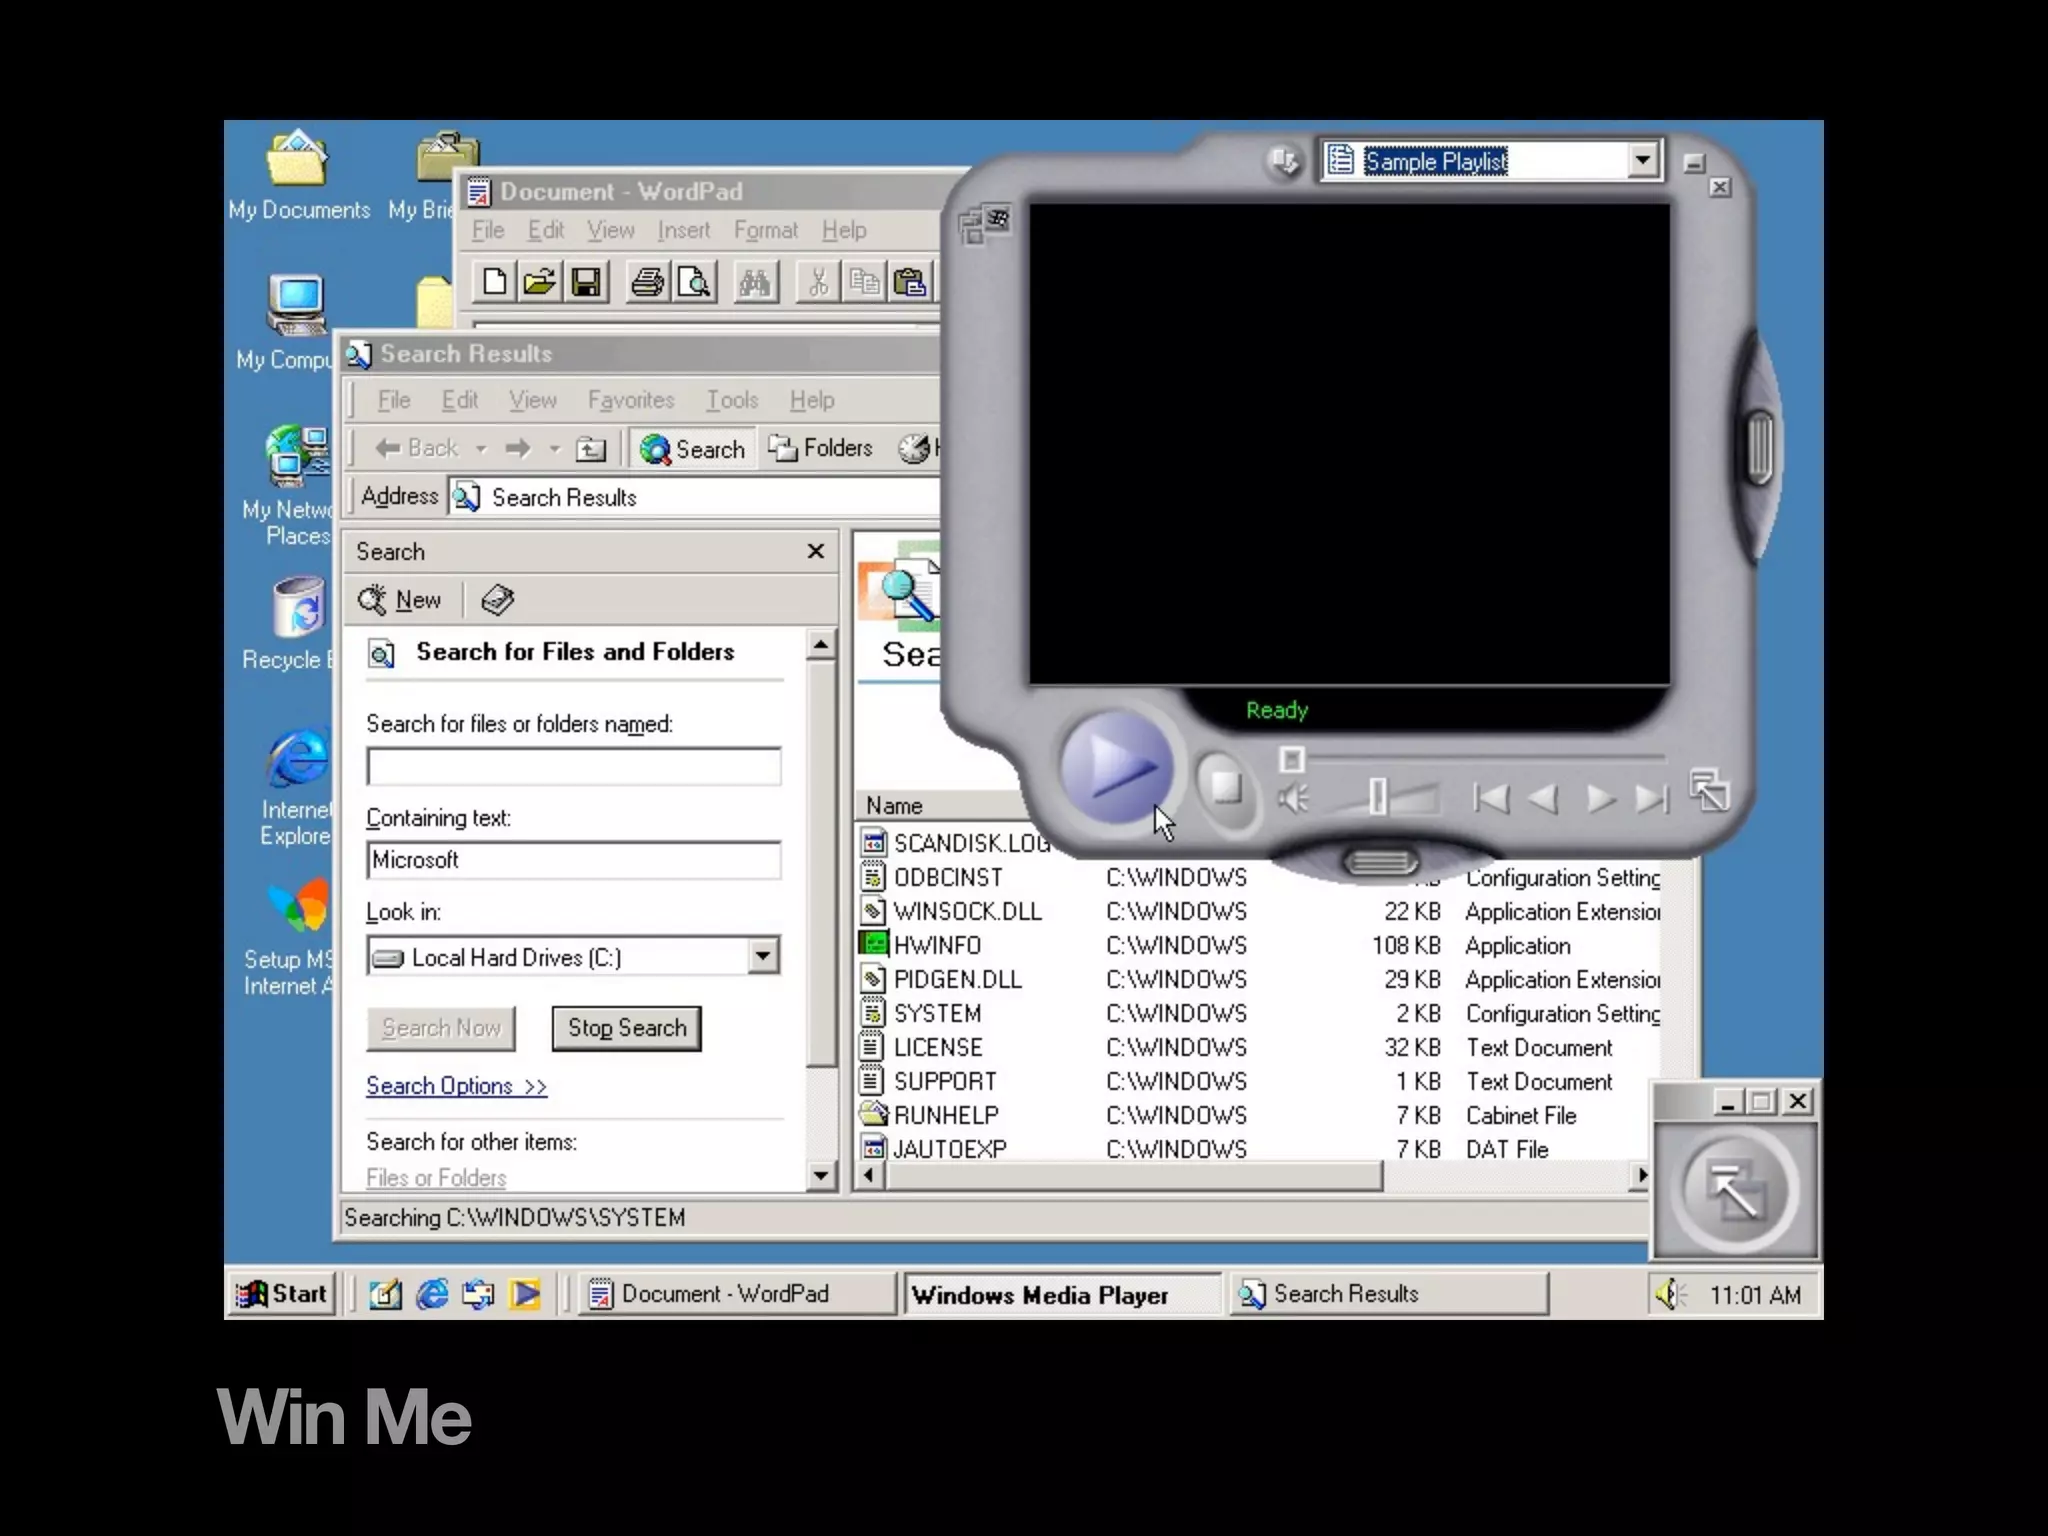Adjust the Media Player volume slider
Screen dimensions: 2048x1536
pos(1378,797)
